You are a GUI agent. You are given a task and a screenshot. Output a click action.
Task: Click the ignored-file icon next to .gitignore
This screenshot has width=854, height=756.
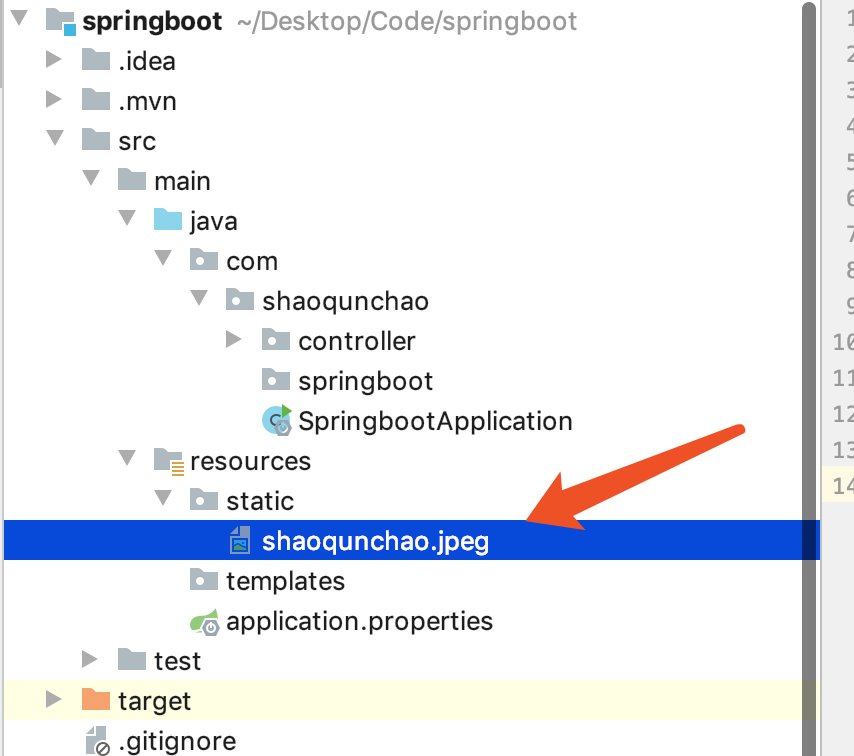(98, 741)
